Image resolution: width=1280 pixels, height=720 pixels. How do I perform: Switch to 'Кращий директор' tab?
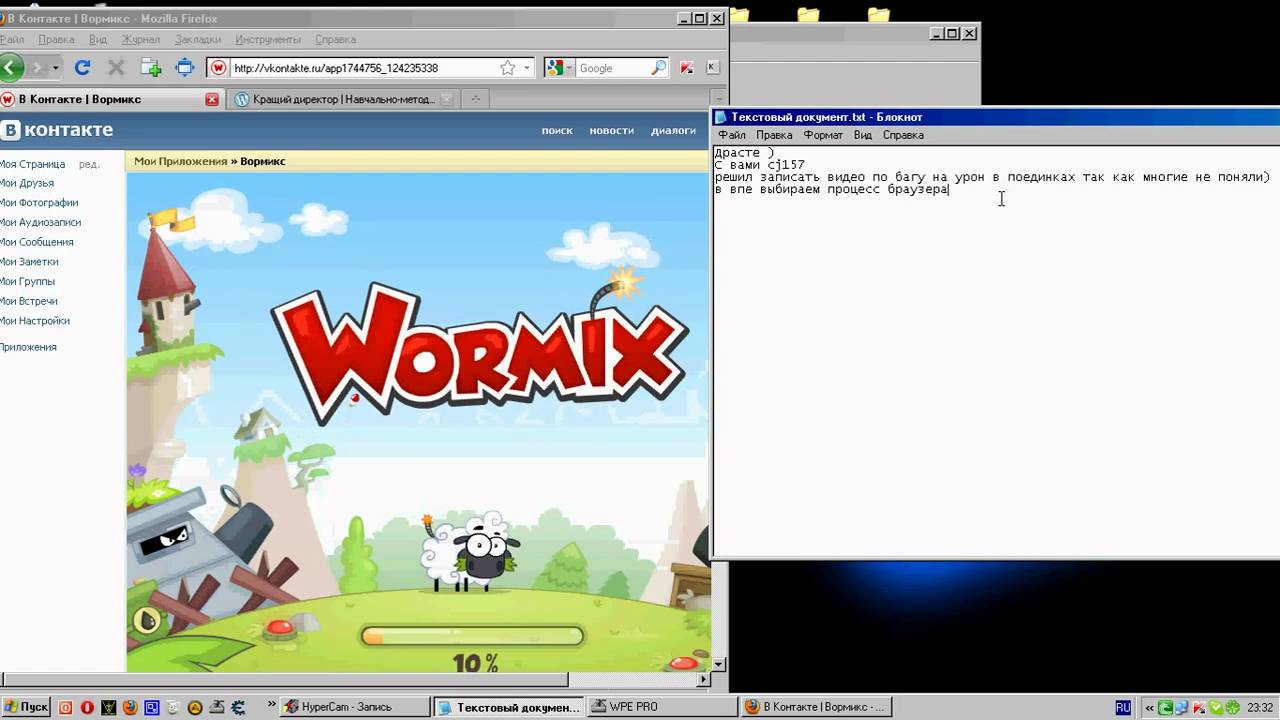(343, 99)
